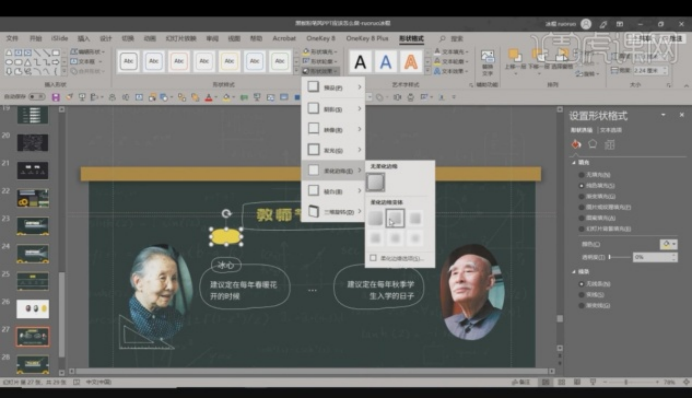Open the 形状填充 dropdown
This screenshot has width=692, height=398.
pos(320,52)
